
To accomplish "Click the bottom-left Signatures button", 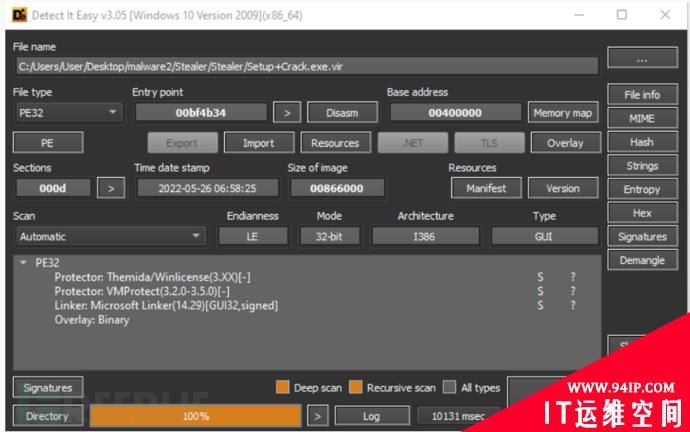I will click(48, 388).
